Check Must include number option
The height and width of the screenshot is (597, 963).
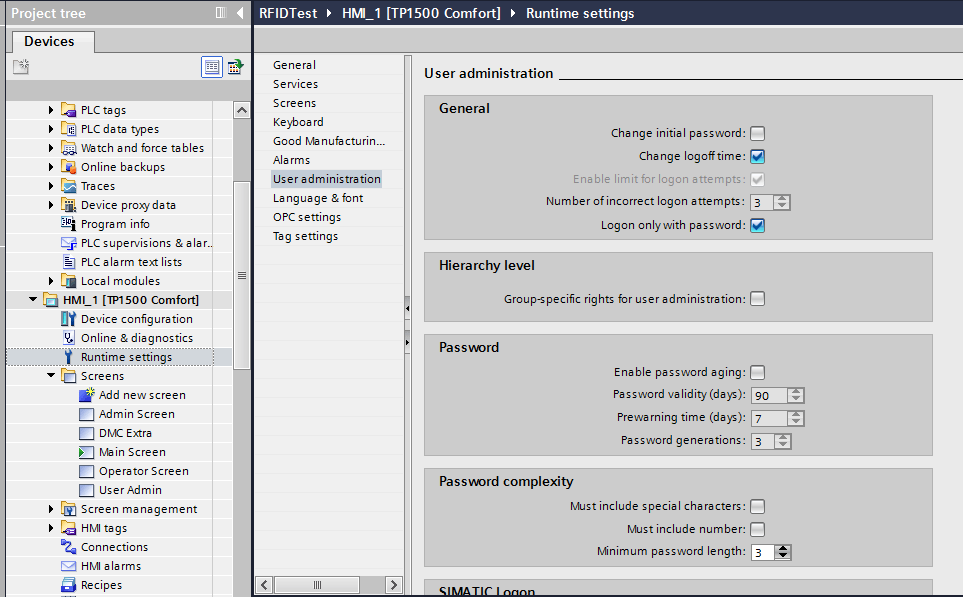click(x=758, y=529)
